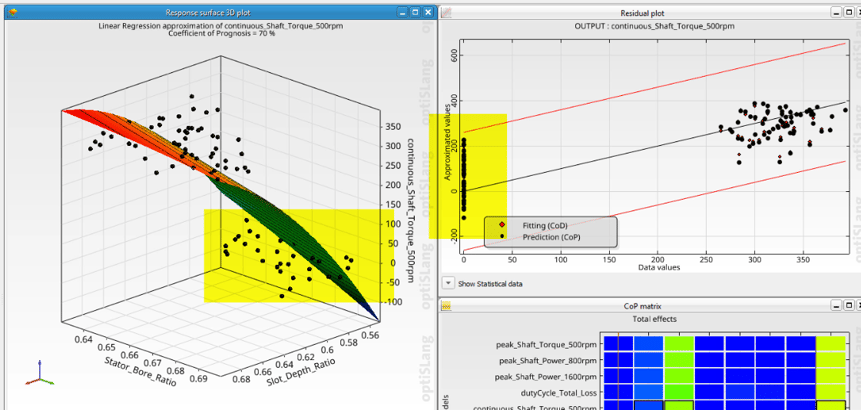Expand the Show Statistical data arrow
The image size is (861, 410).
click(x=449, y=283)
